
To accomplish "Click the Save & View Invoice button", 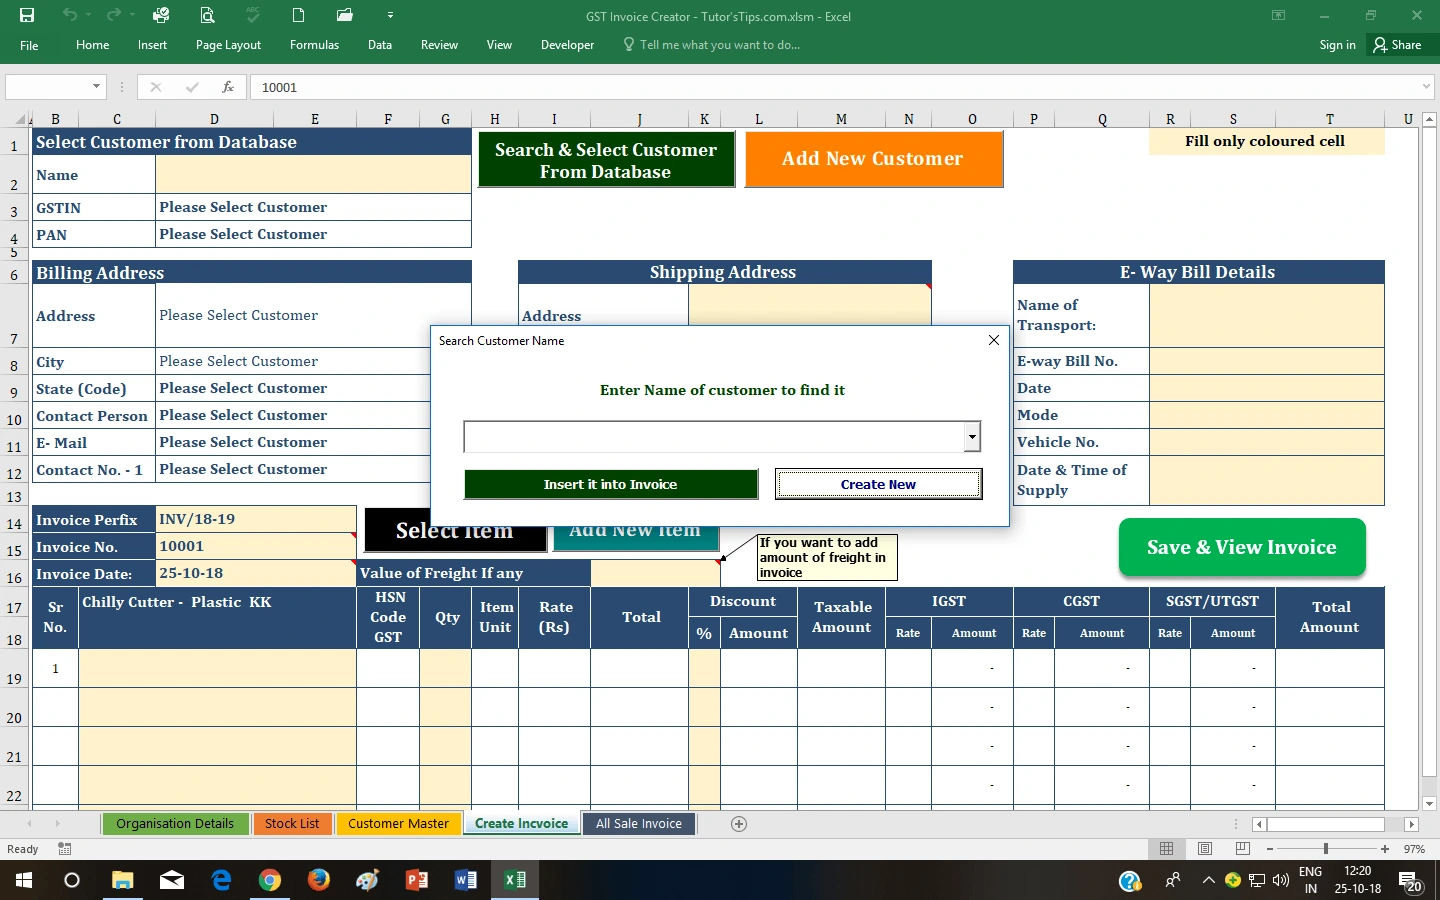I will (x=1242, y=547).
